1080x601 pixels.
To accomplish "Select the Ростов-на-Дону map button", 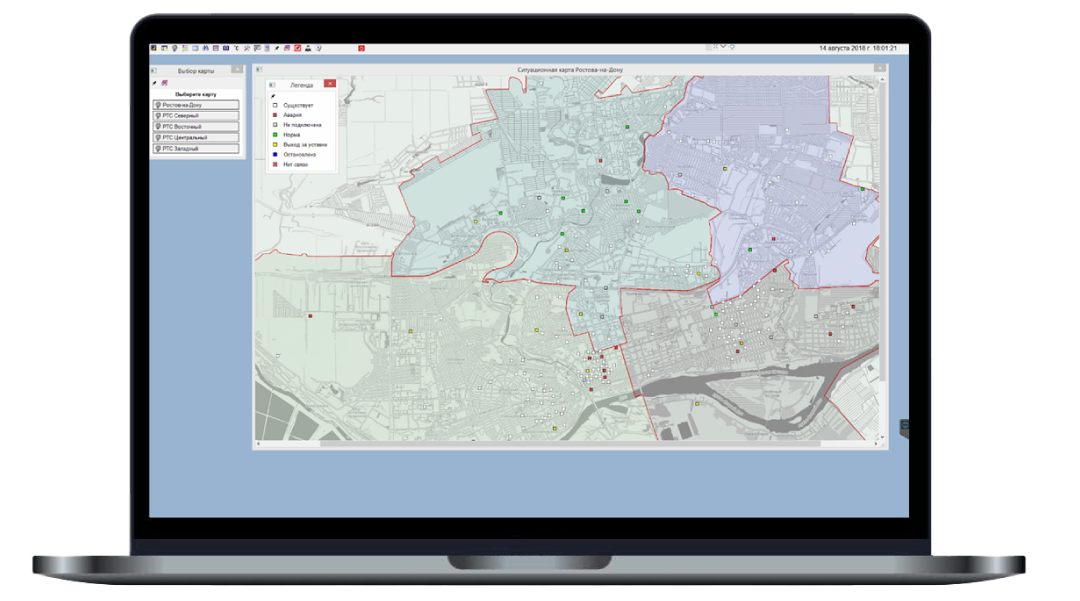I will tap(195, 104).
